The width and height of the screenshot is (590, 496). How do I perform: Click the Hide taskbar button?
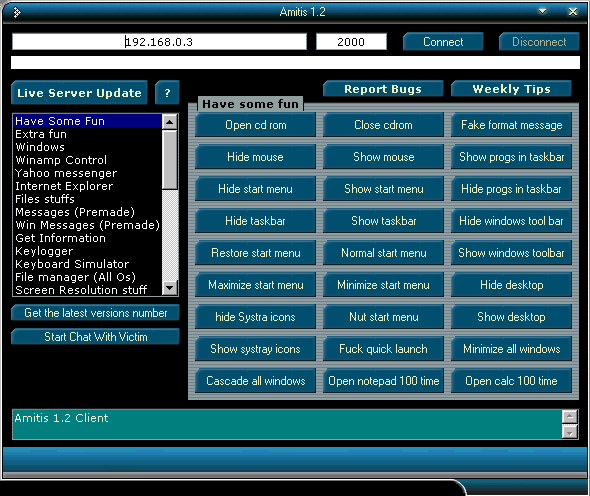point(255,221)
